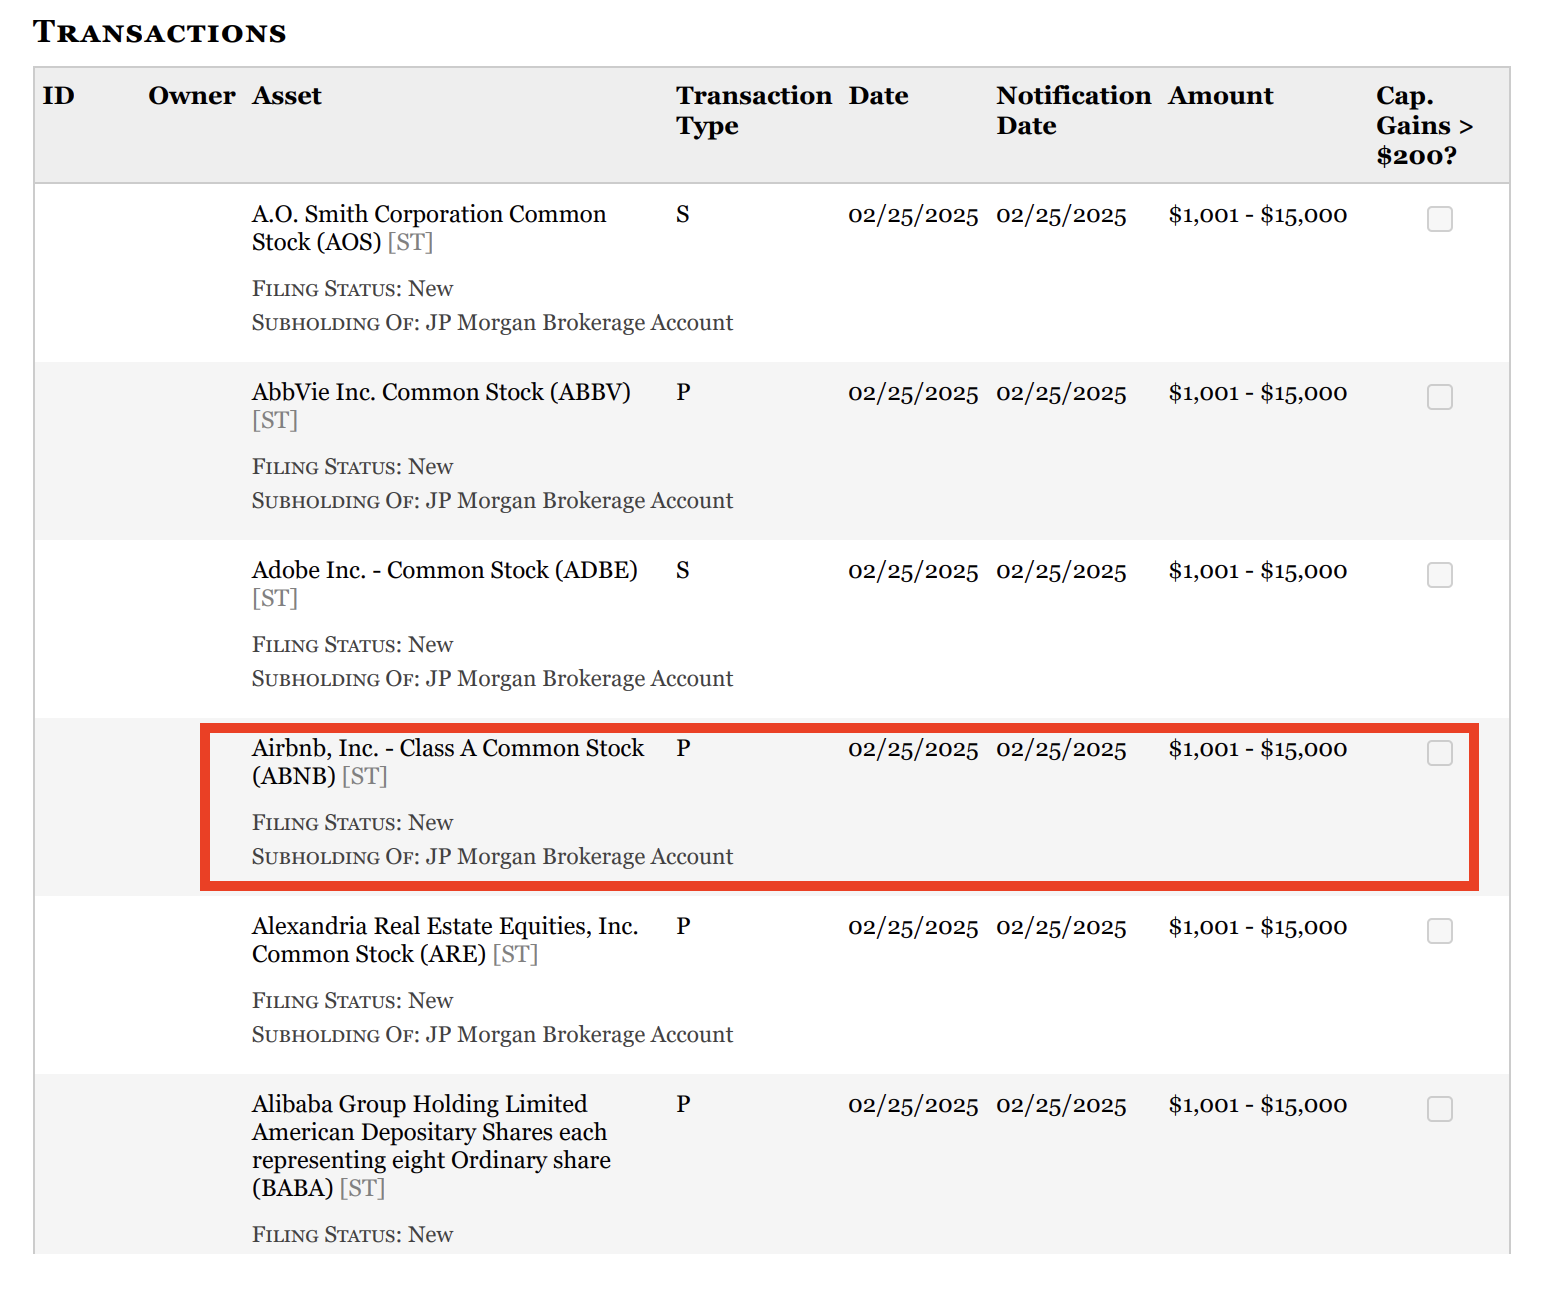Select the A.O. Smith Corporation Common Stock asset
Screen dimensions: 1552x1298
click(x=429, y=228)
